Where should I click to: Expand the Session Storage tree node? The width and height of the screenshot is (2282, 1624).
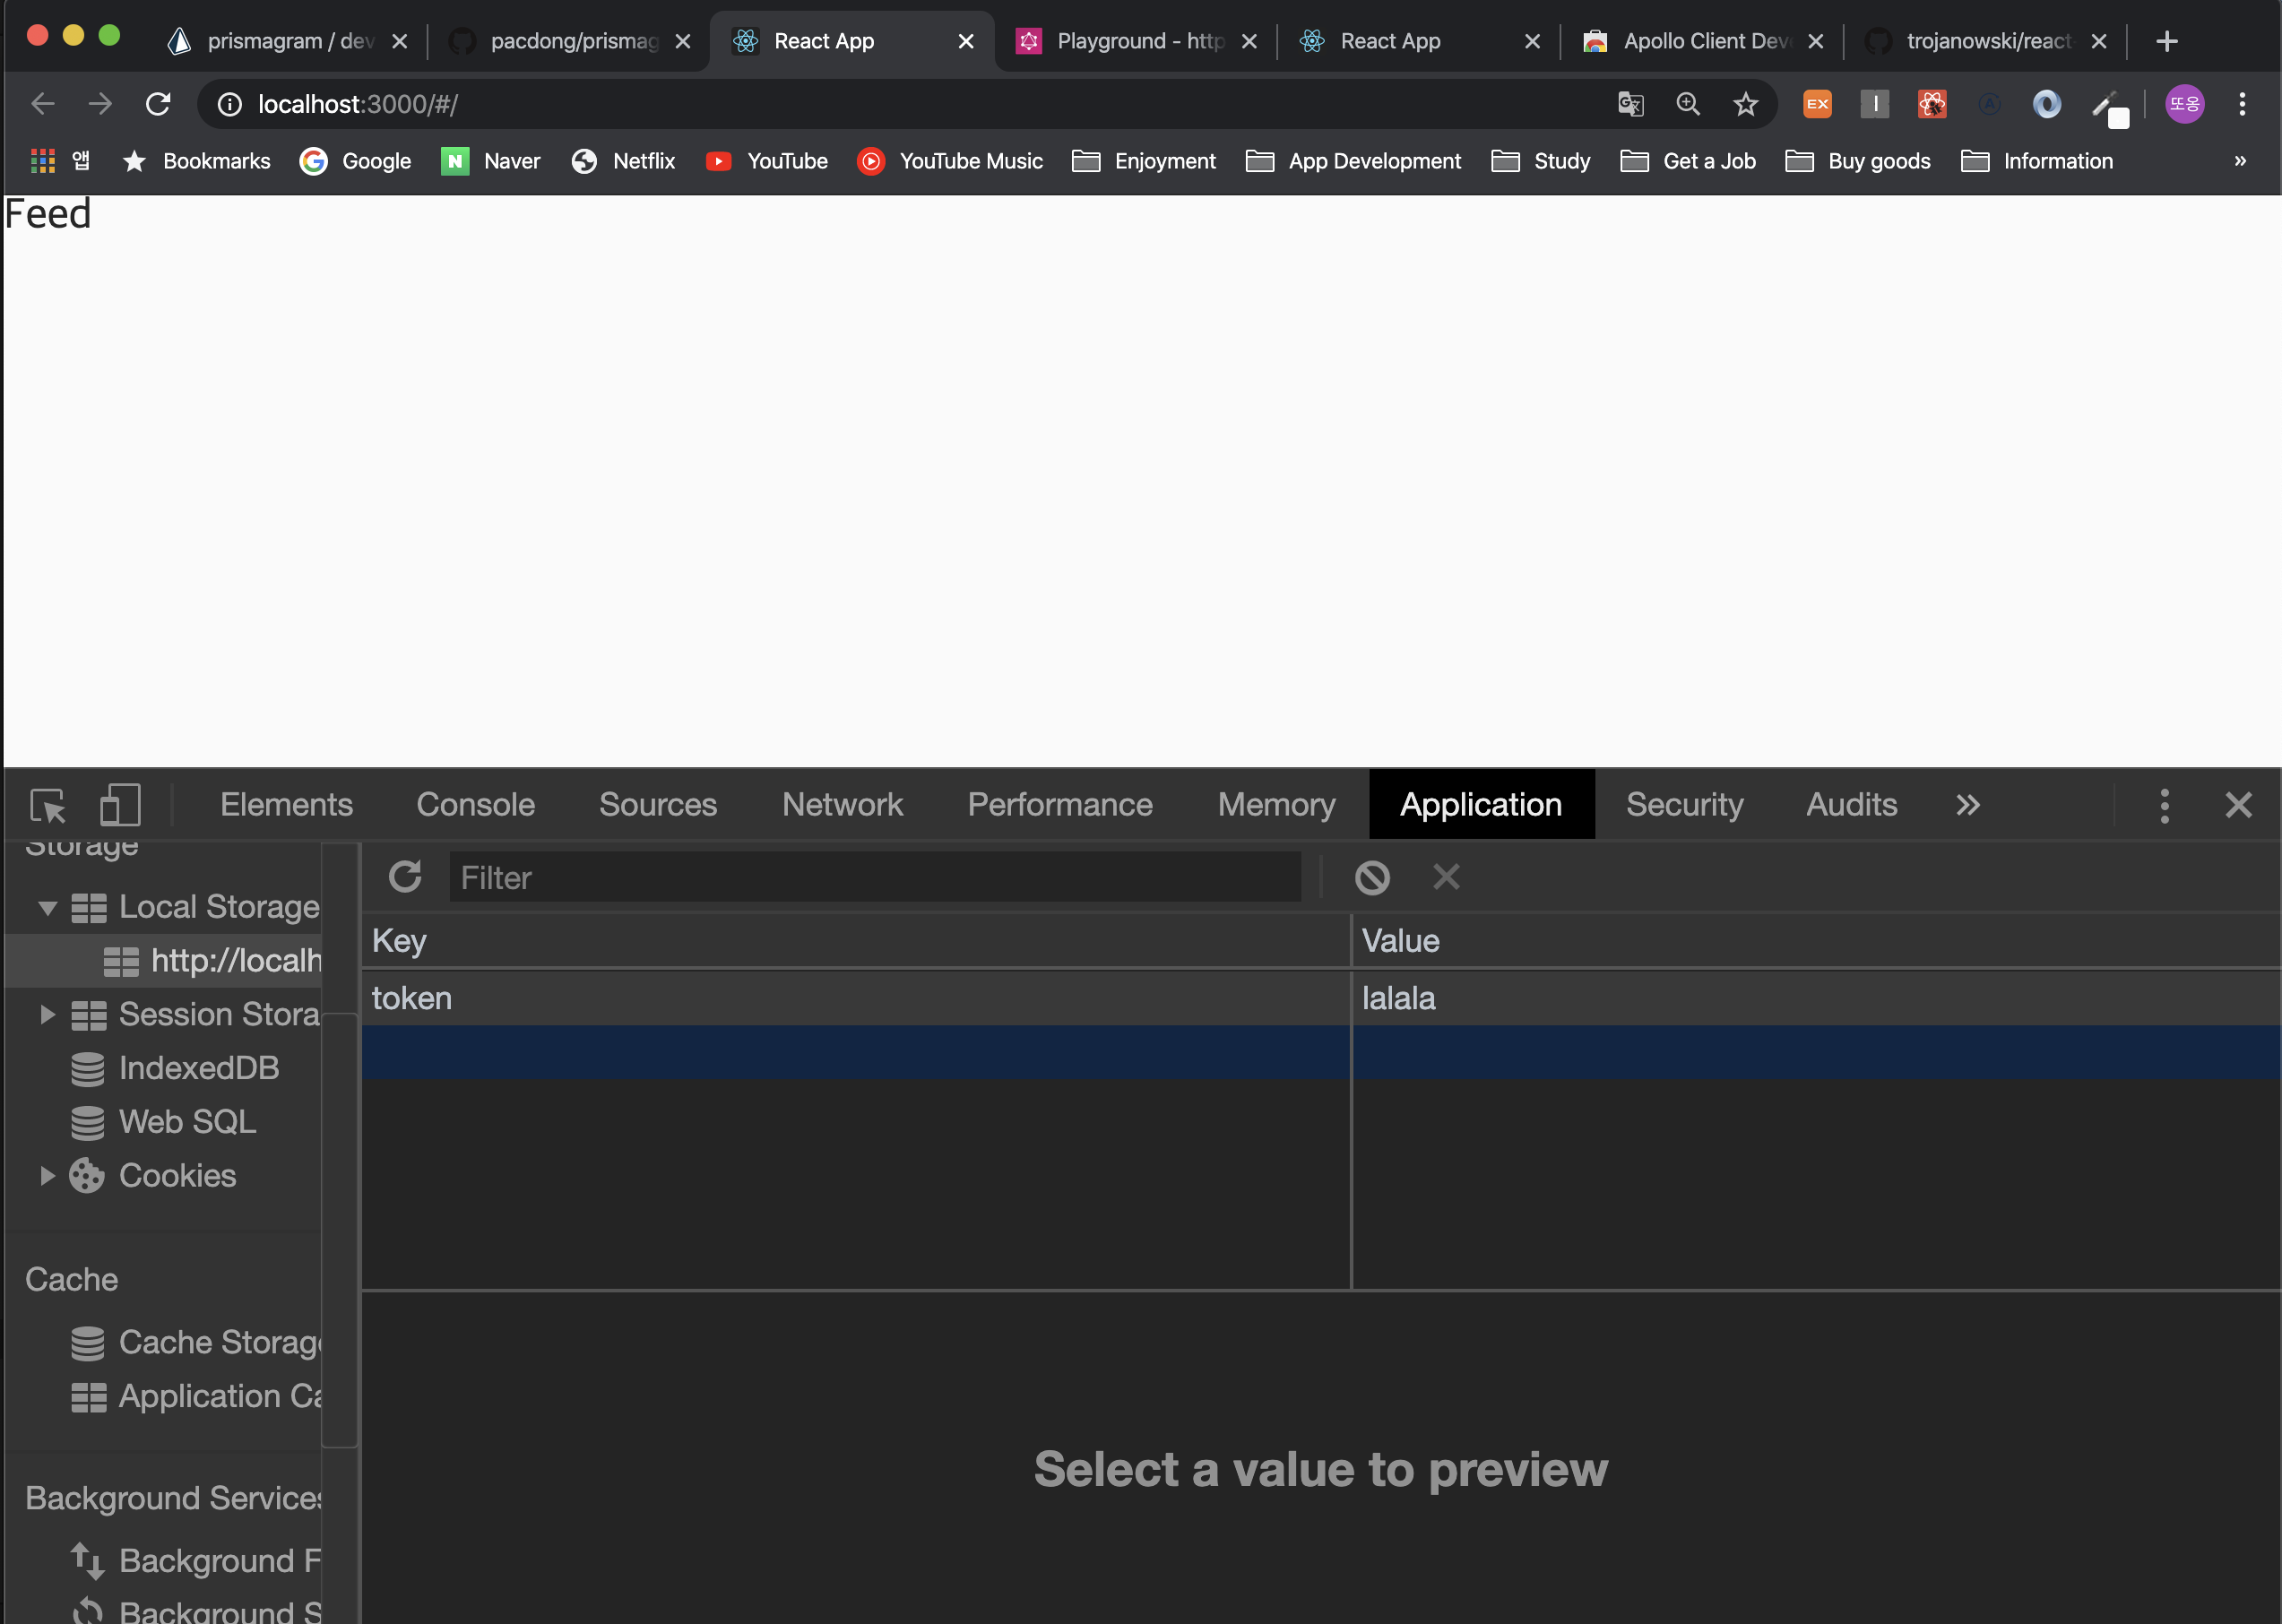[x=47, y=1014]
